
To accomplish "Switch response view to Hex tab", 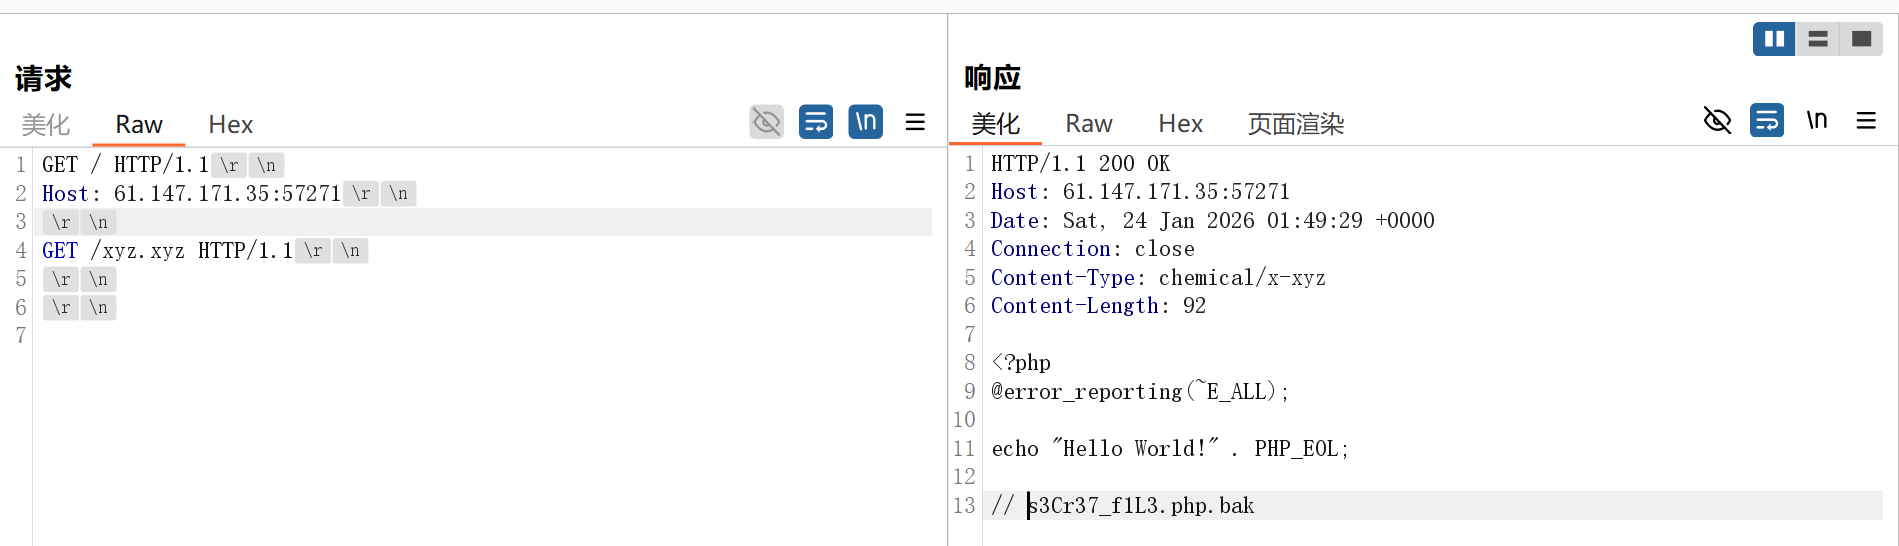I will (x=1181, y=124).
